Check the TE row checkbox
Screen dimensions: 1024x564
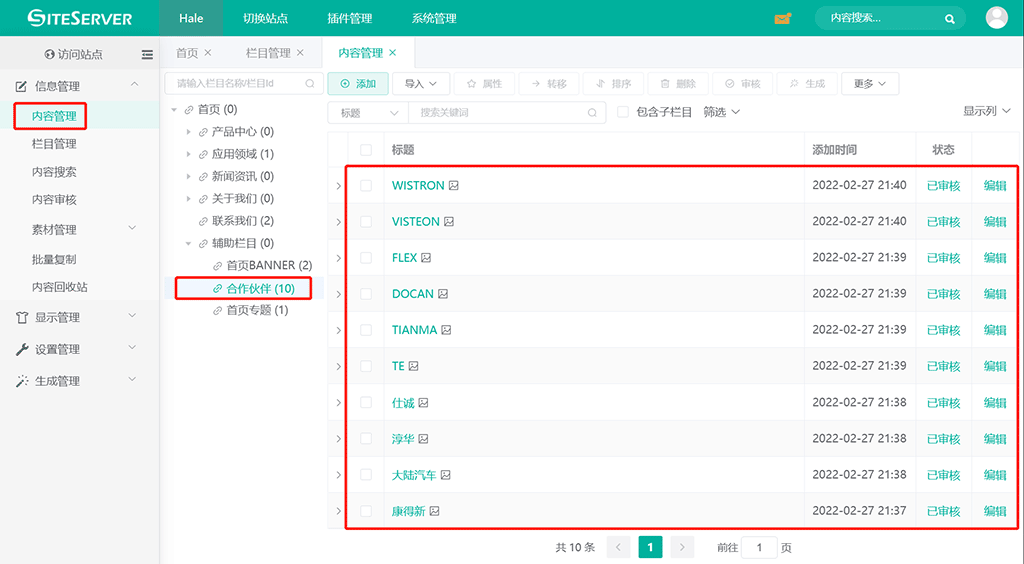(366, 366)
